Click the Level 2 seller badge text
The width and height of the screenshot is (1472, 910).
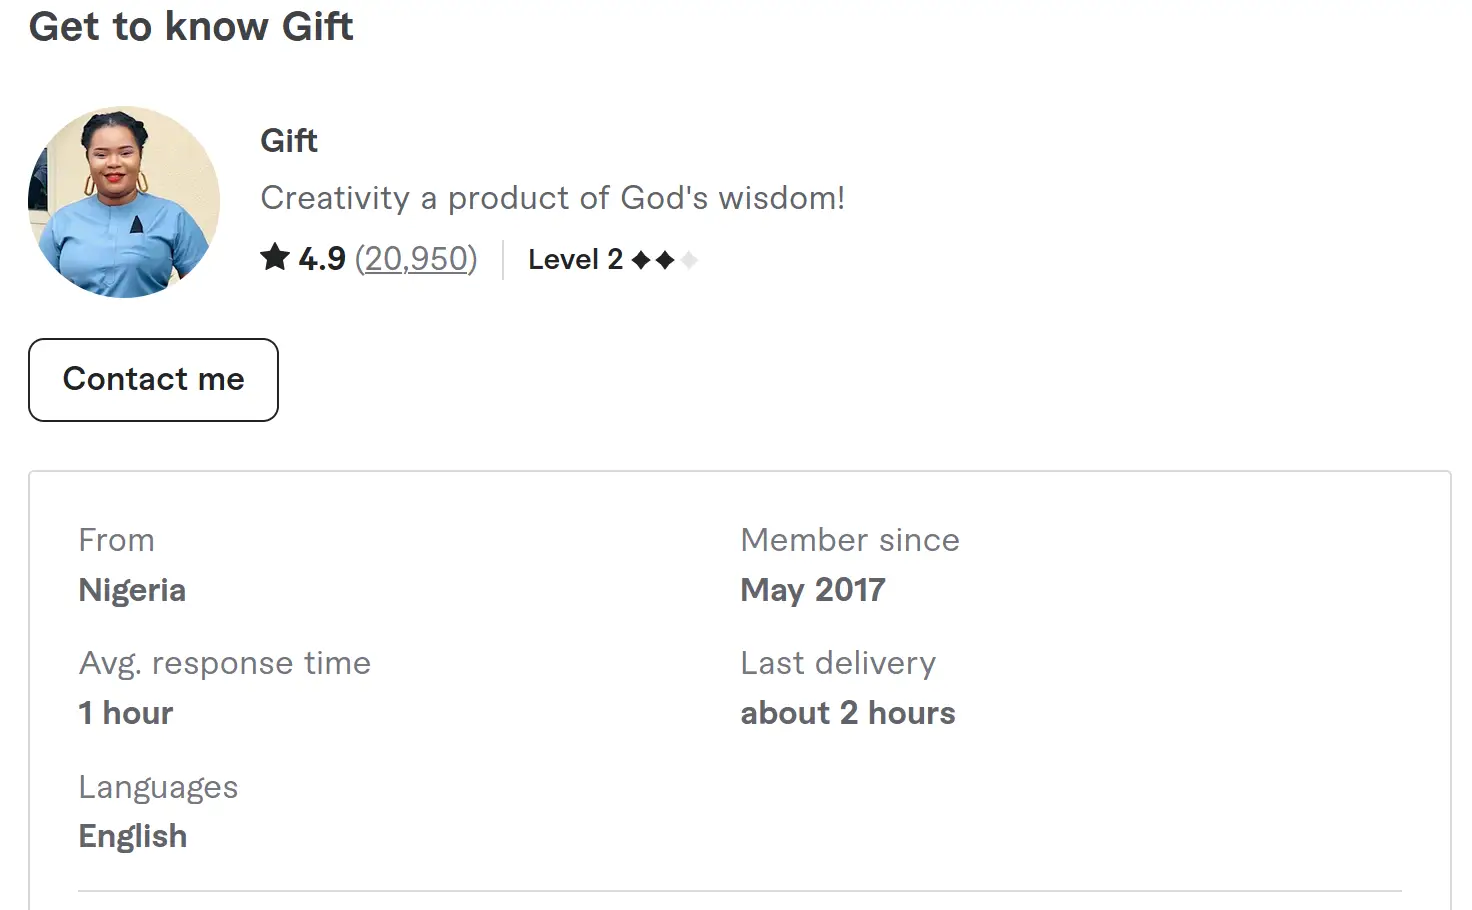coord(575,260)
